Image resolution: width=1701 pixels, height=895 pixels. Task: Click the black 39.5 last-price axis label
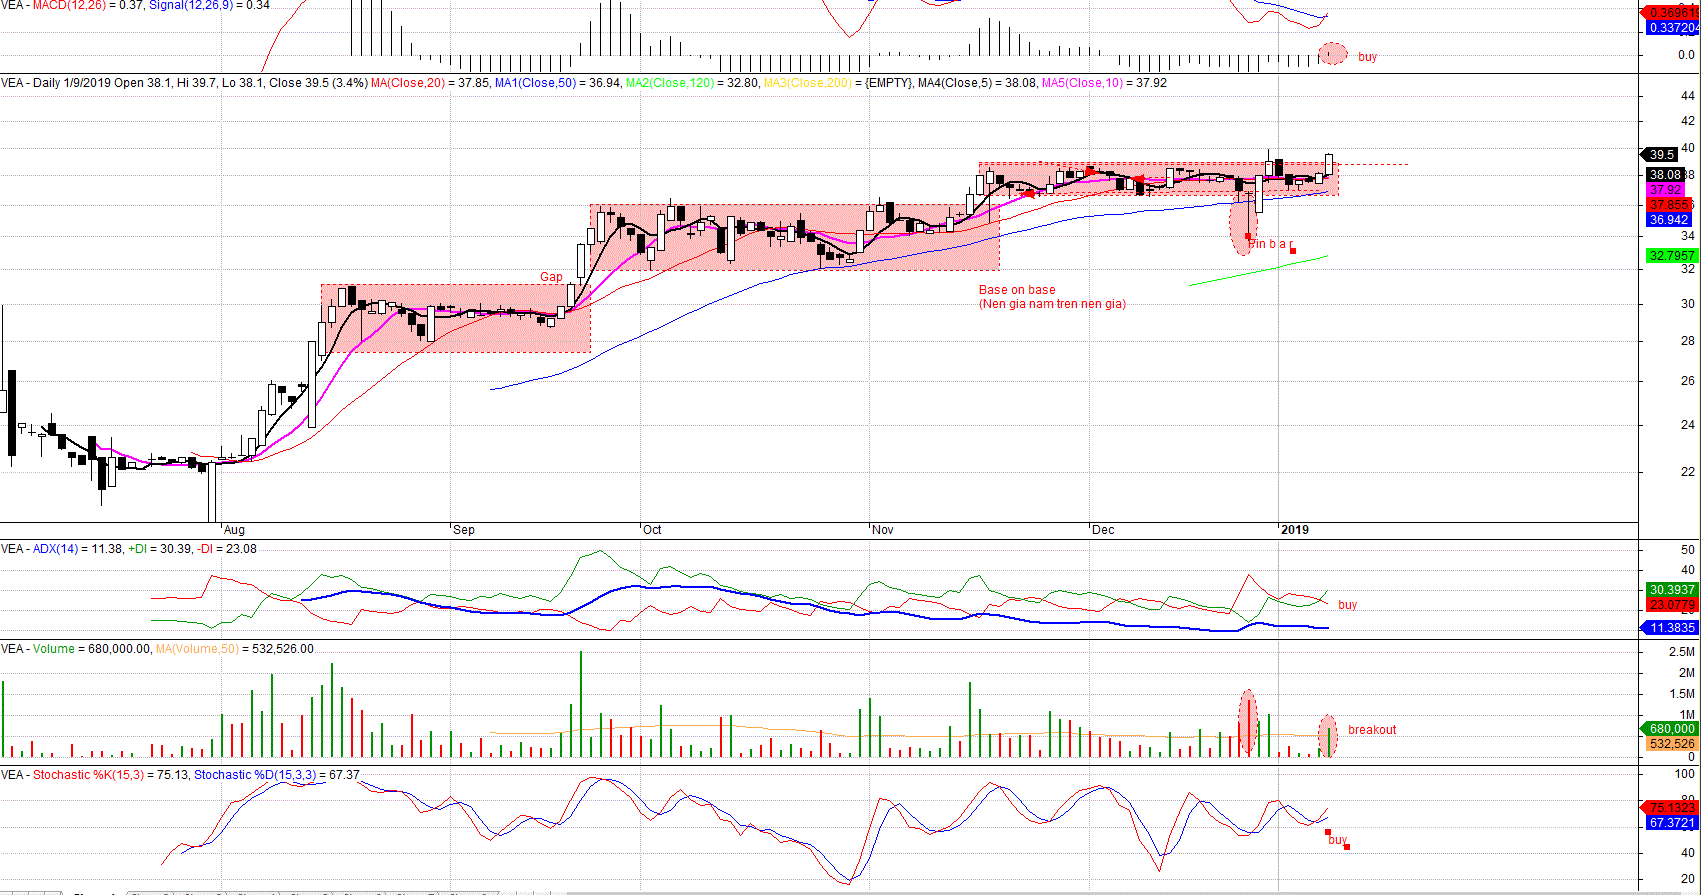coord(1662,155)
